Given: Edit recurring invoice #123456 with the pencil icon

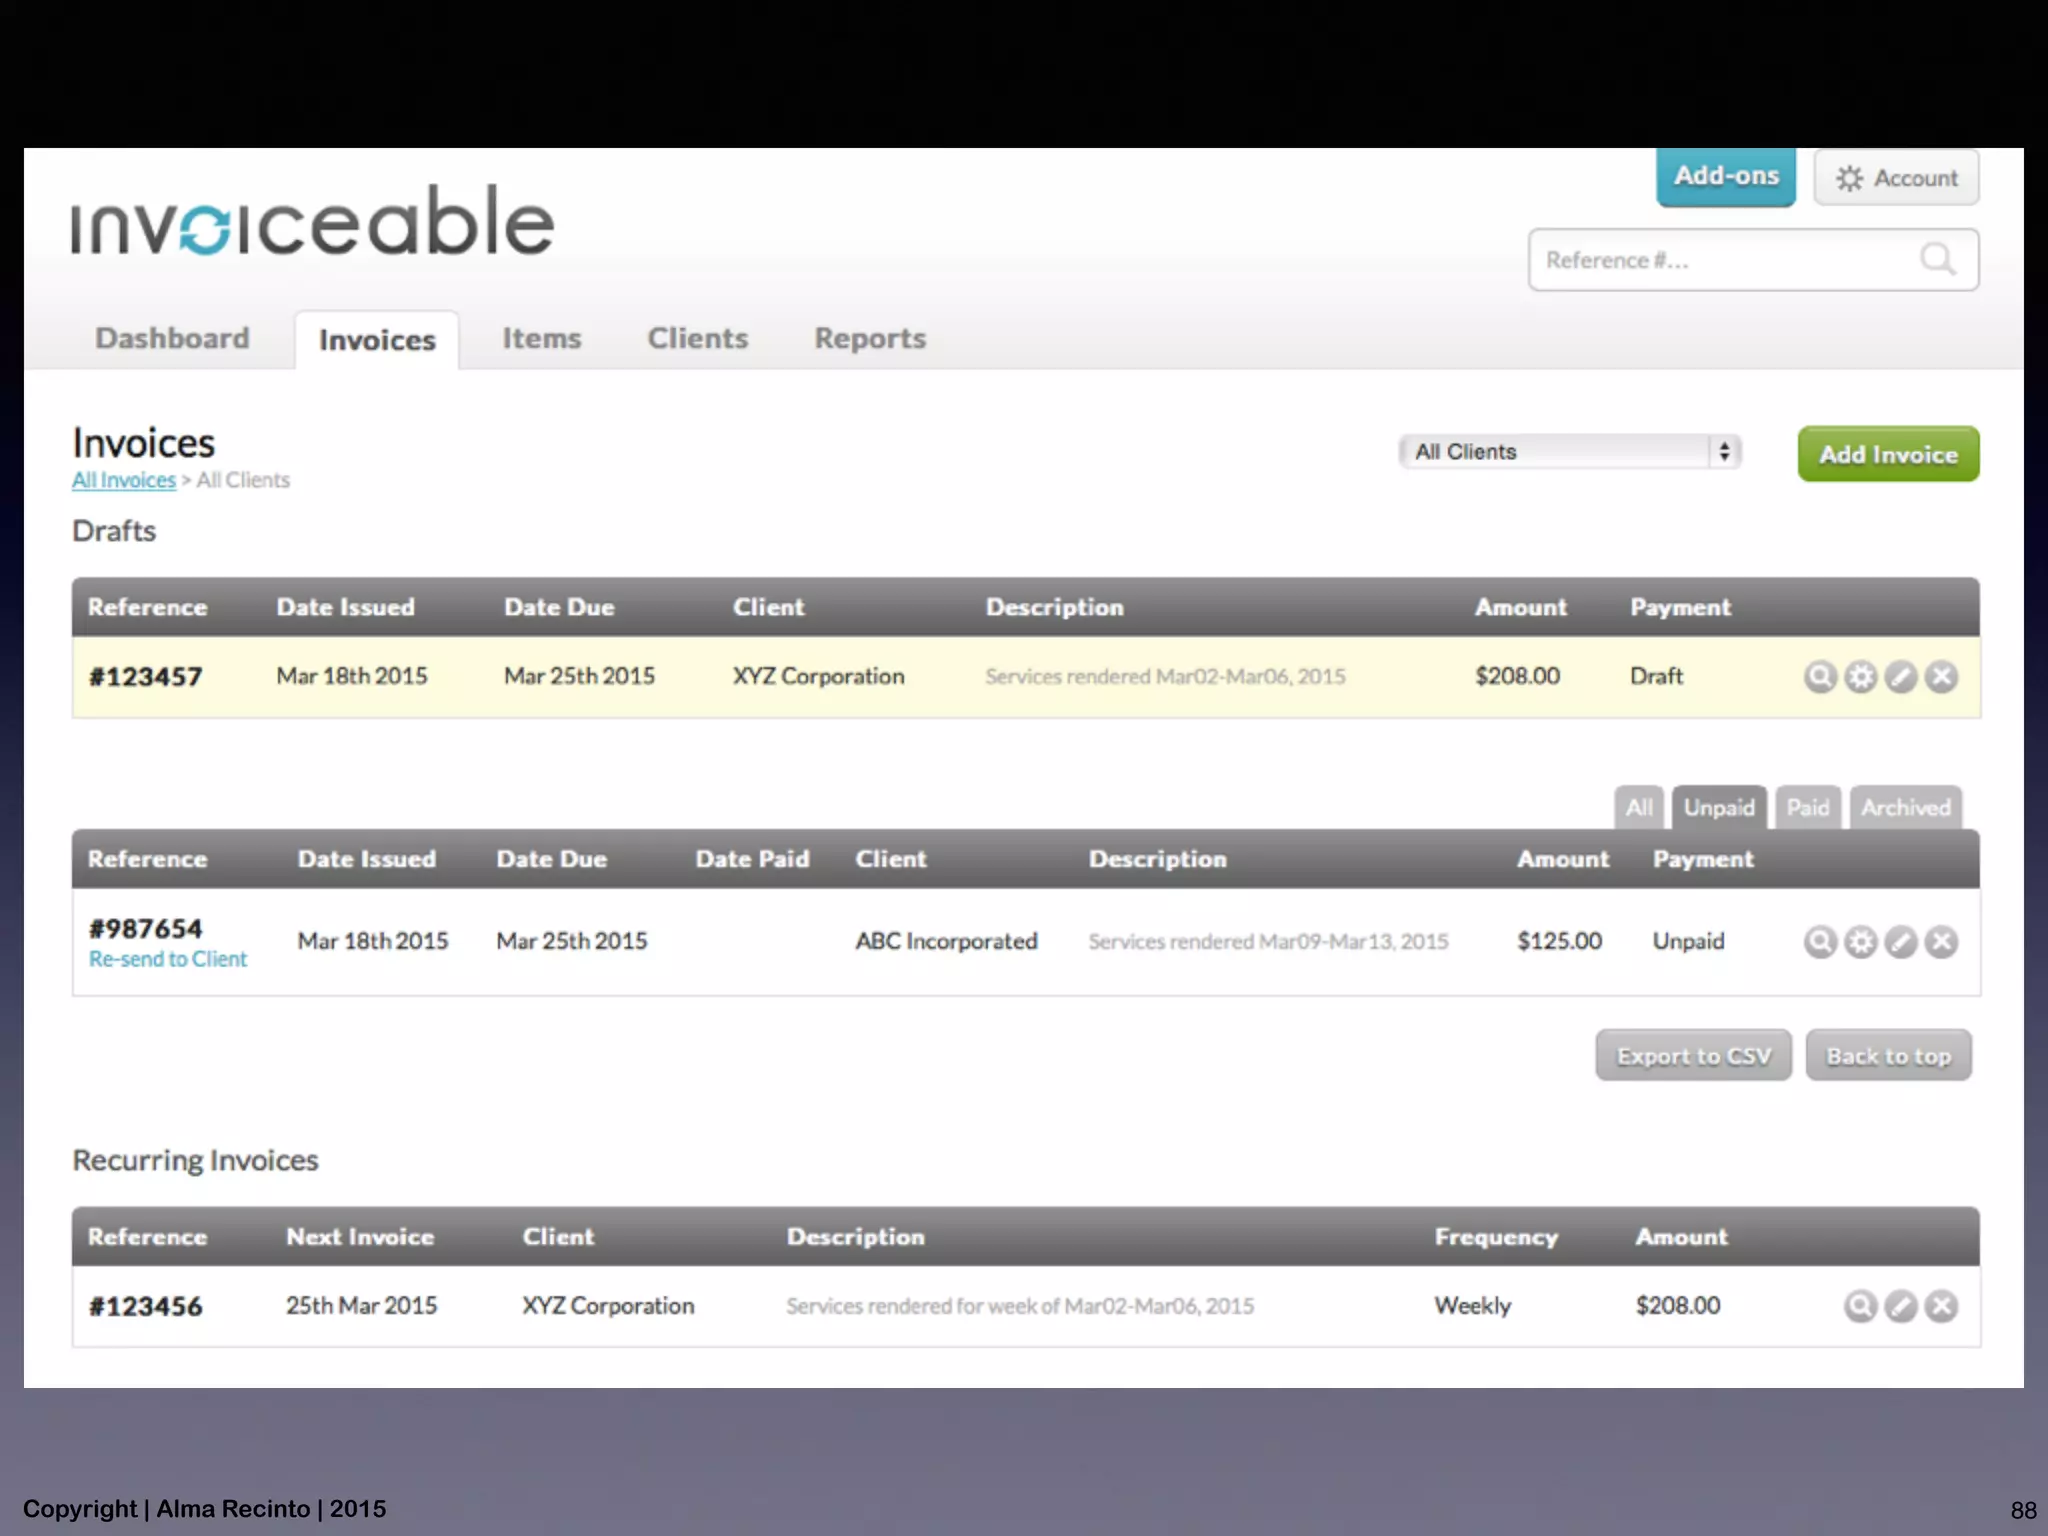Looking at the screenshot, I should [x=1901, y=1306].
